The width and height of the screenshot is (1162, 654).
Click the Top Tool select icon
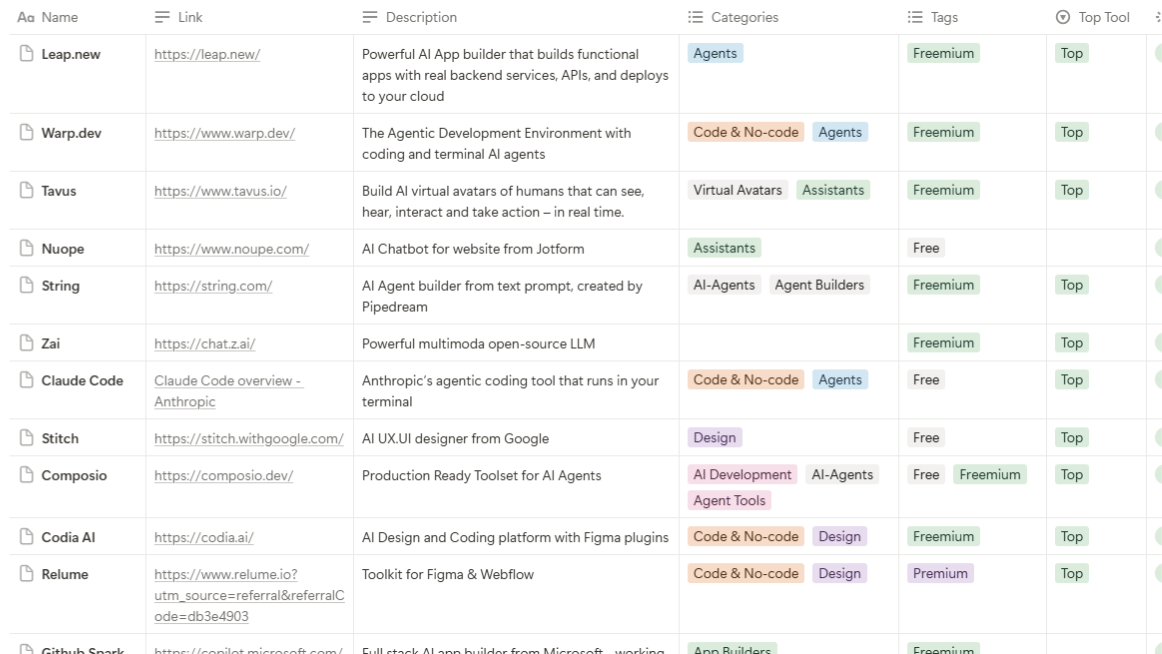pos(1063,17)
